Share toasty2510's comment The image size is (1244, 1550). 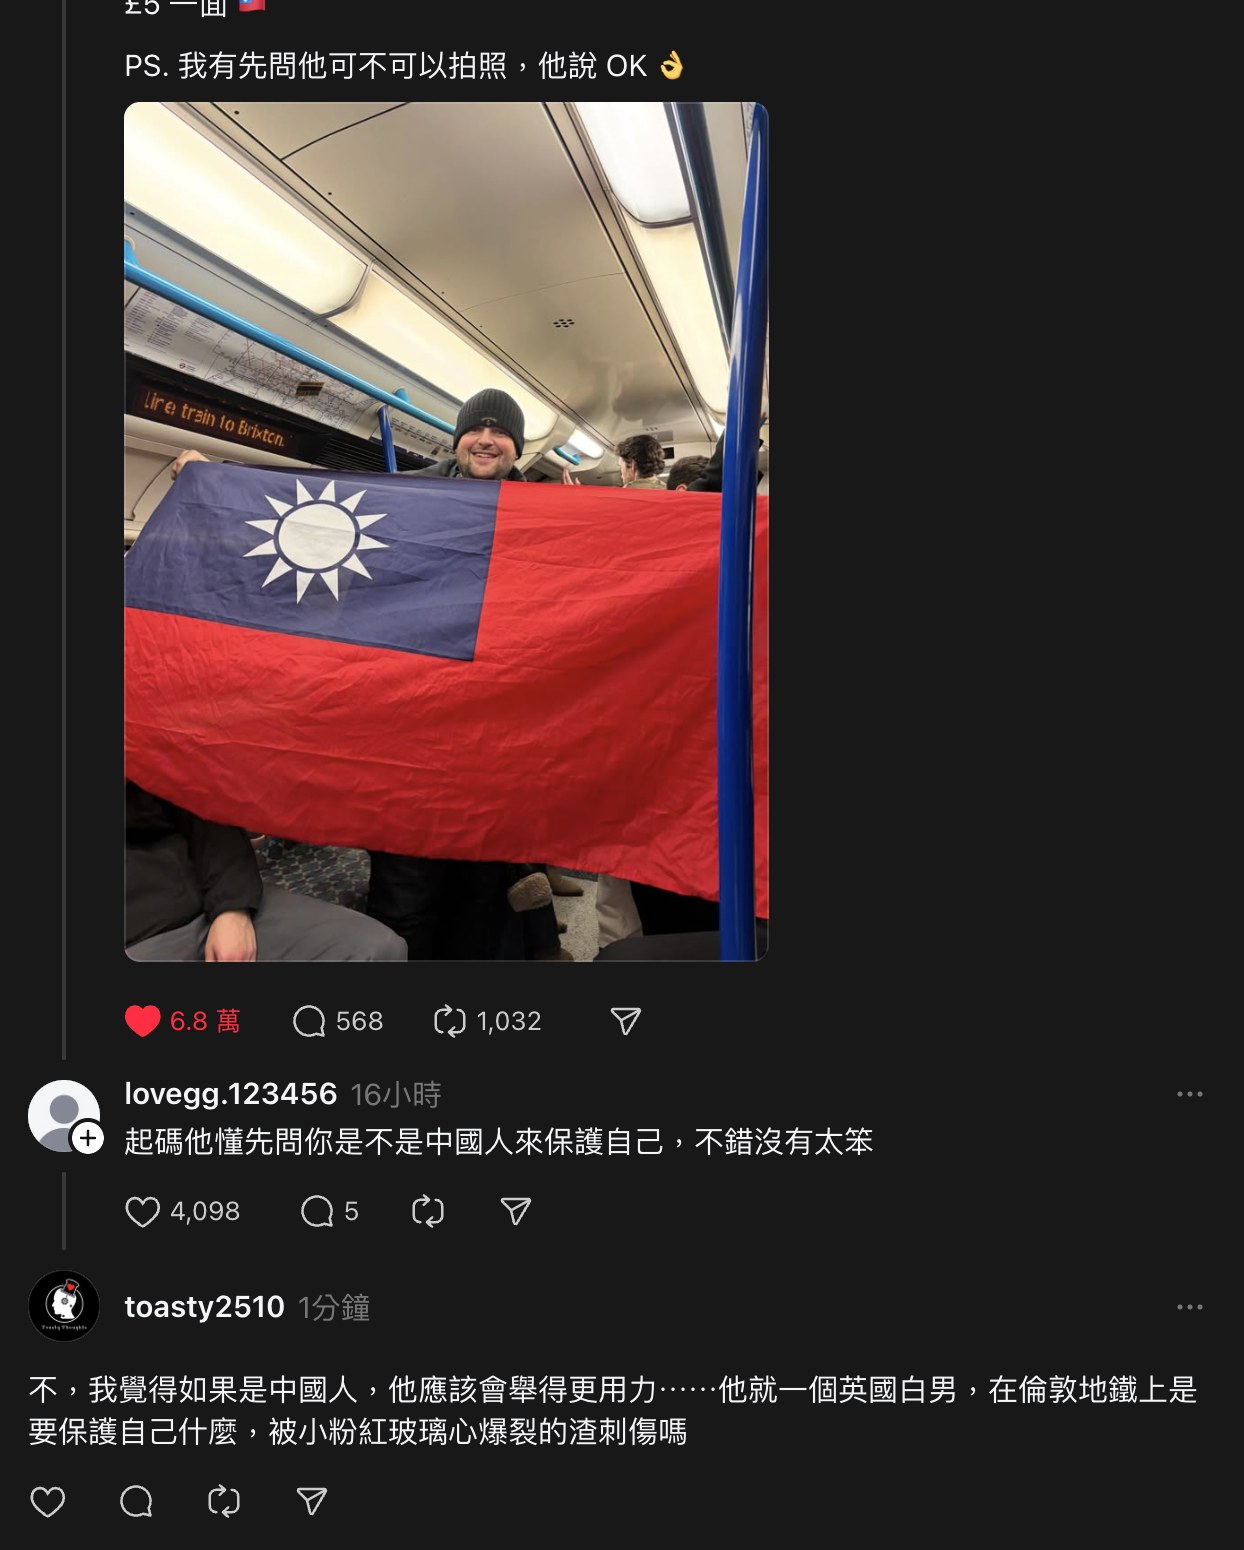coord(311,1501)
